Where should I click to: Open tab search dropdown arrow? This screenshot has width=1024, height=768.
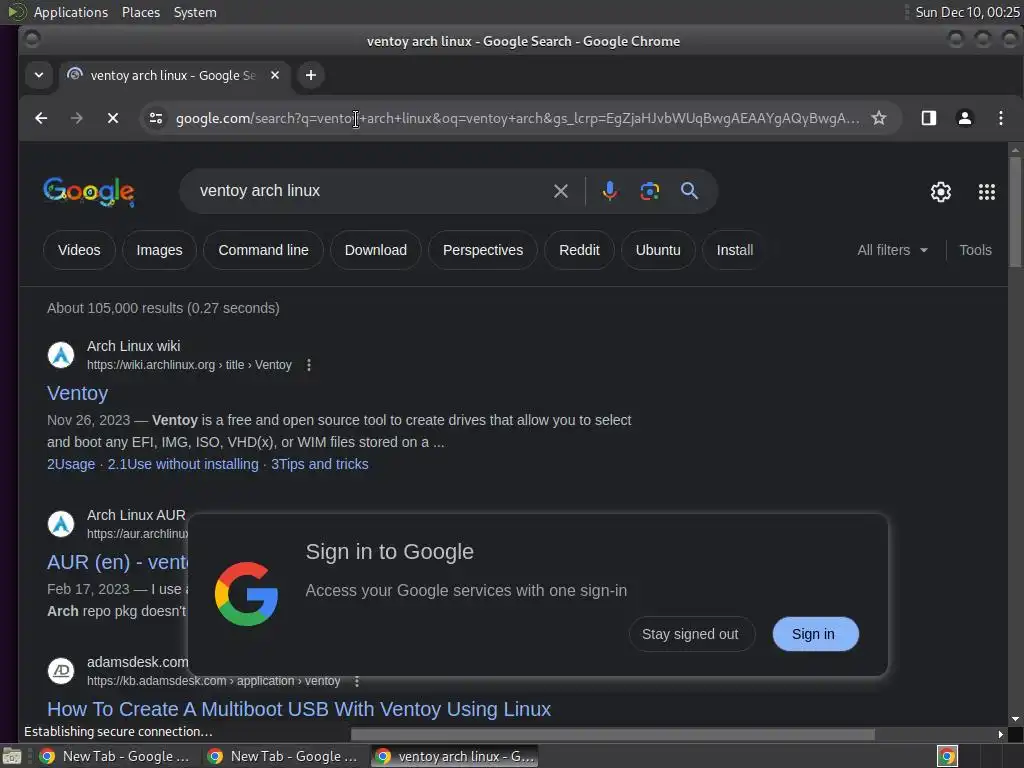click(x=39, y=75)
